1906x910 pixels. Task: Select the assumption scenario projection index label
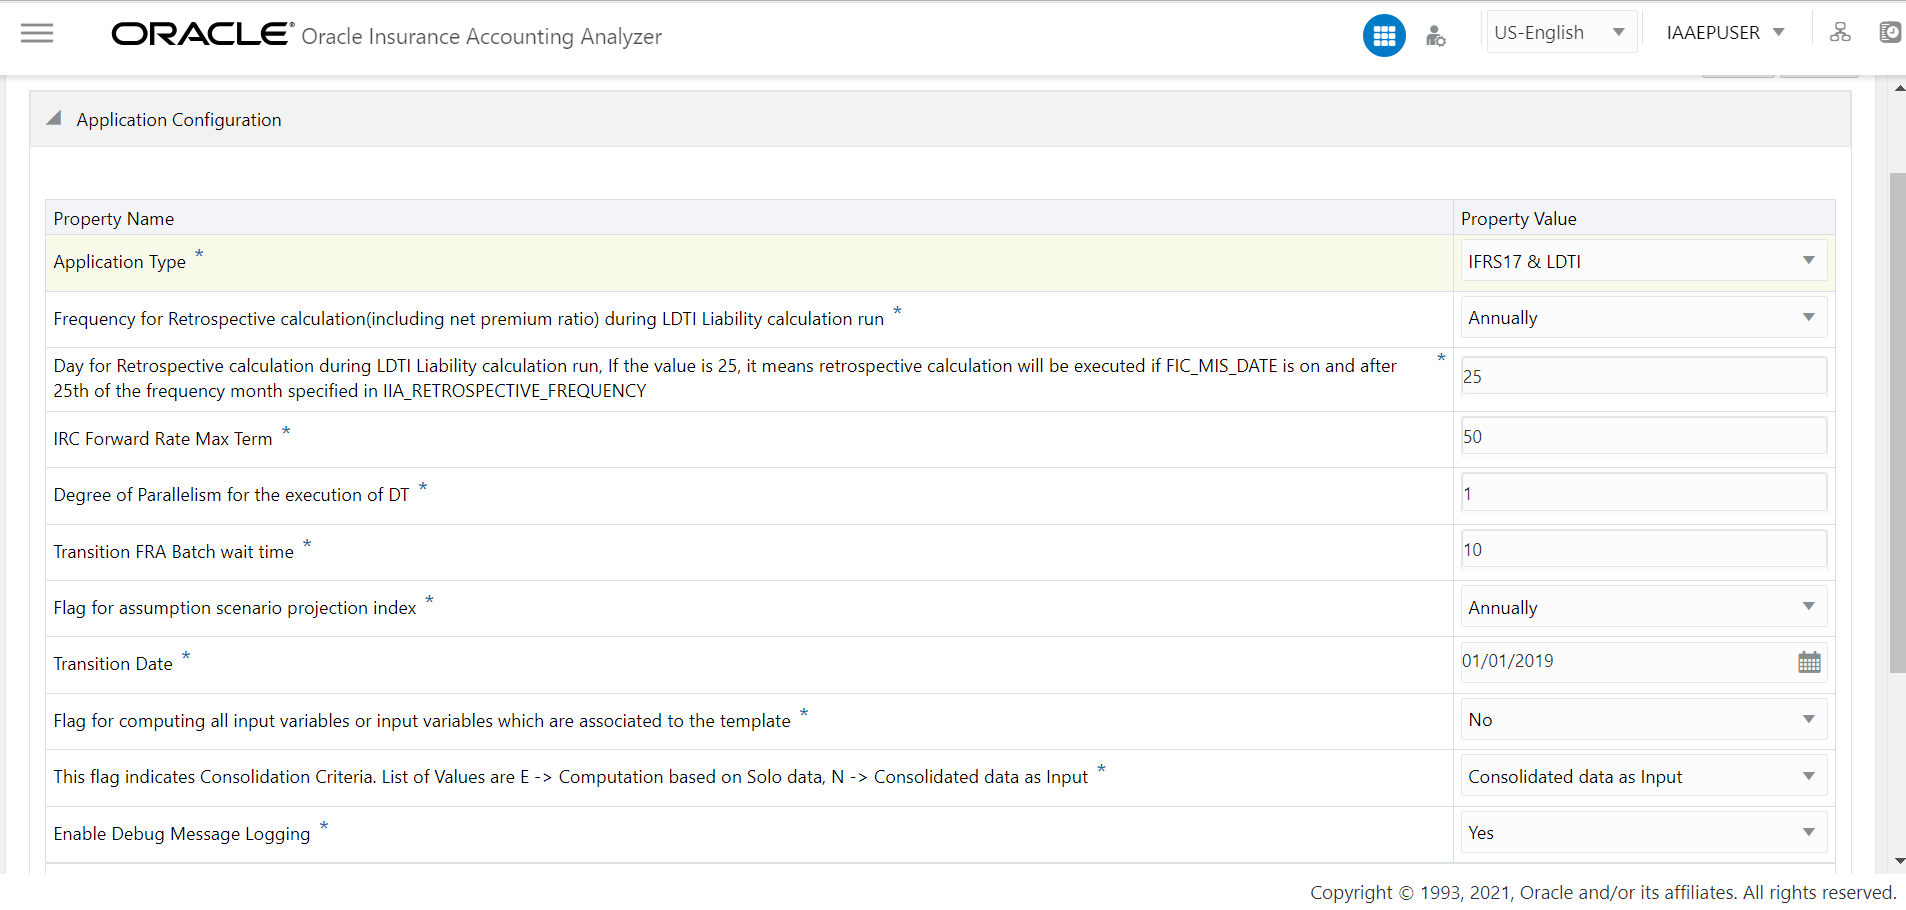click(235, 608)
